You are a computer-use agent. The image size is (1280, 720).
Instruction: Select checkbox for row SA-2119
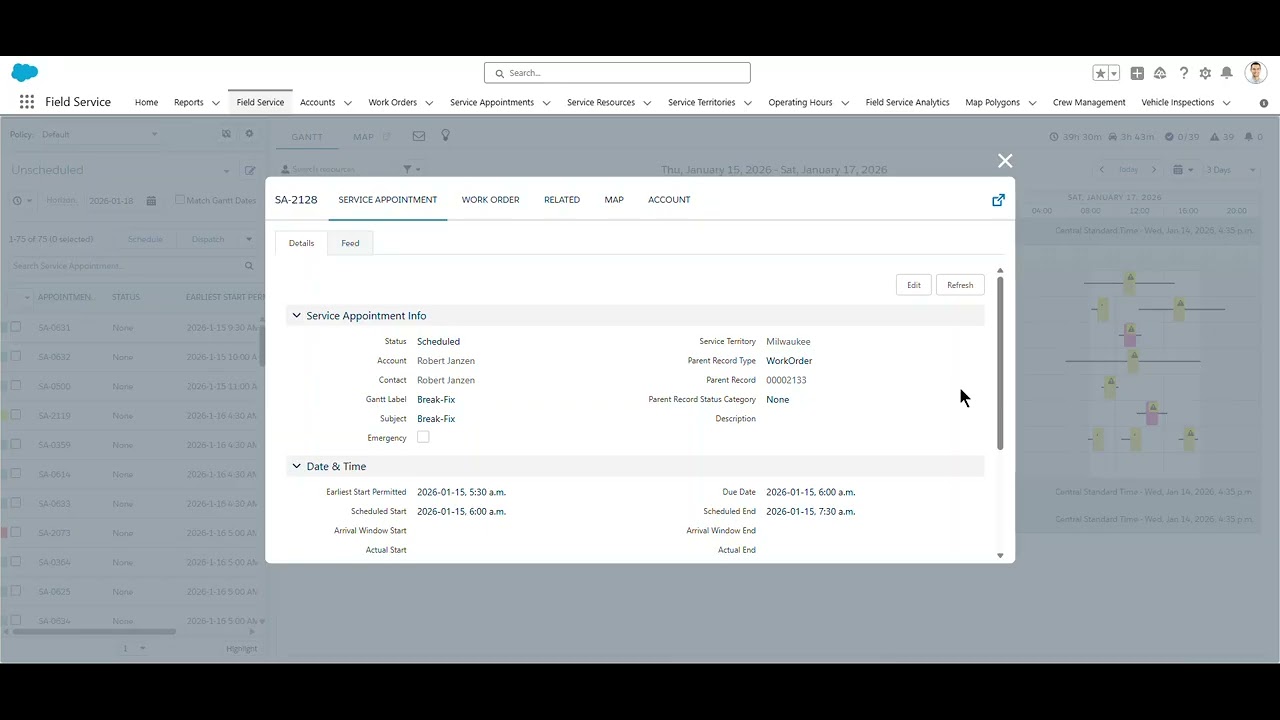(x=15, y=415)
